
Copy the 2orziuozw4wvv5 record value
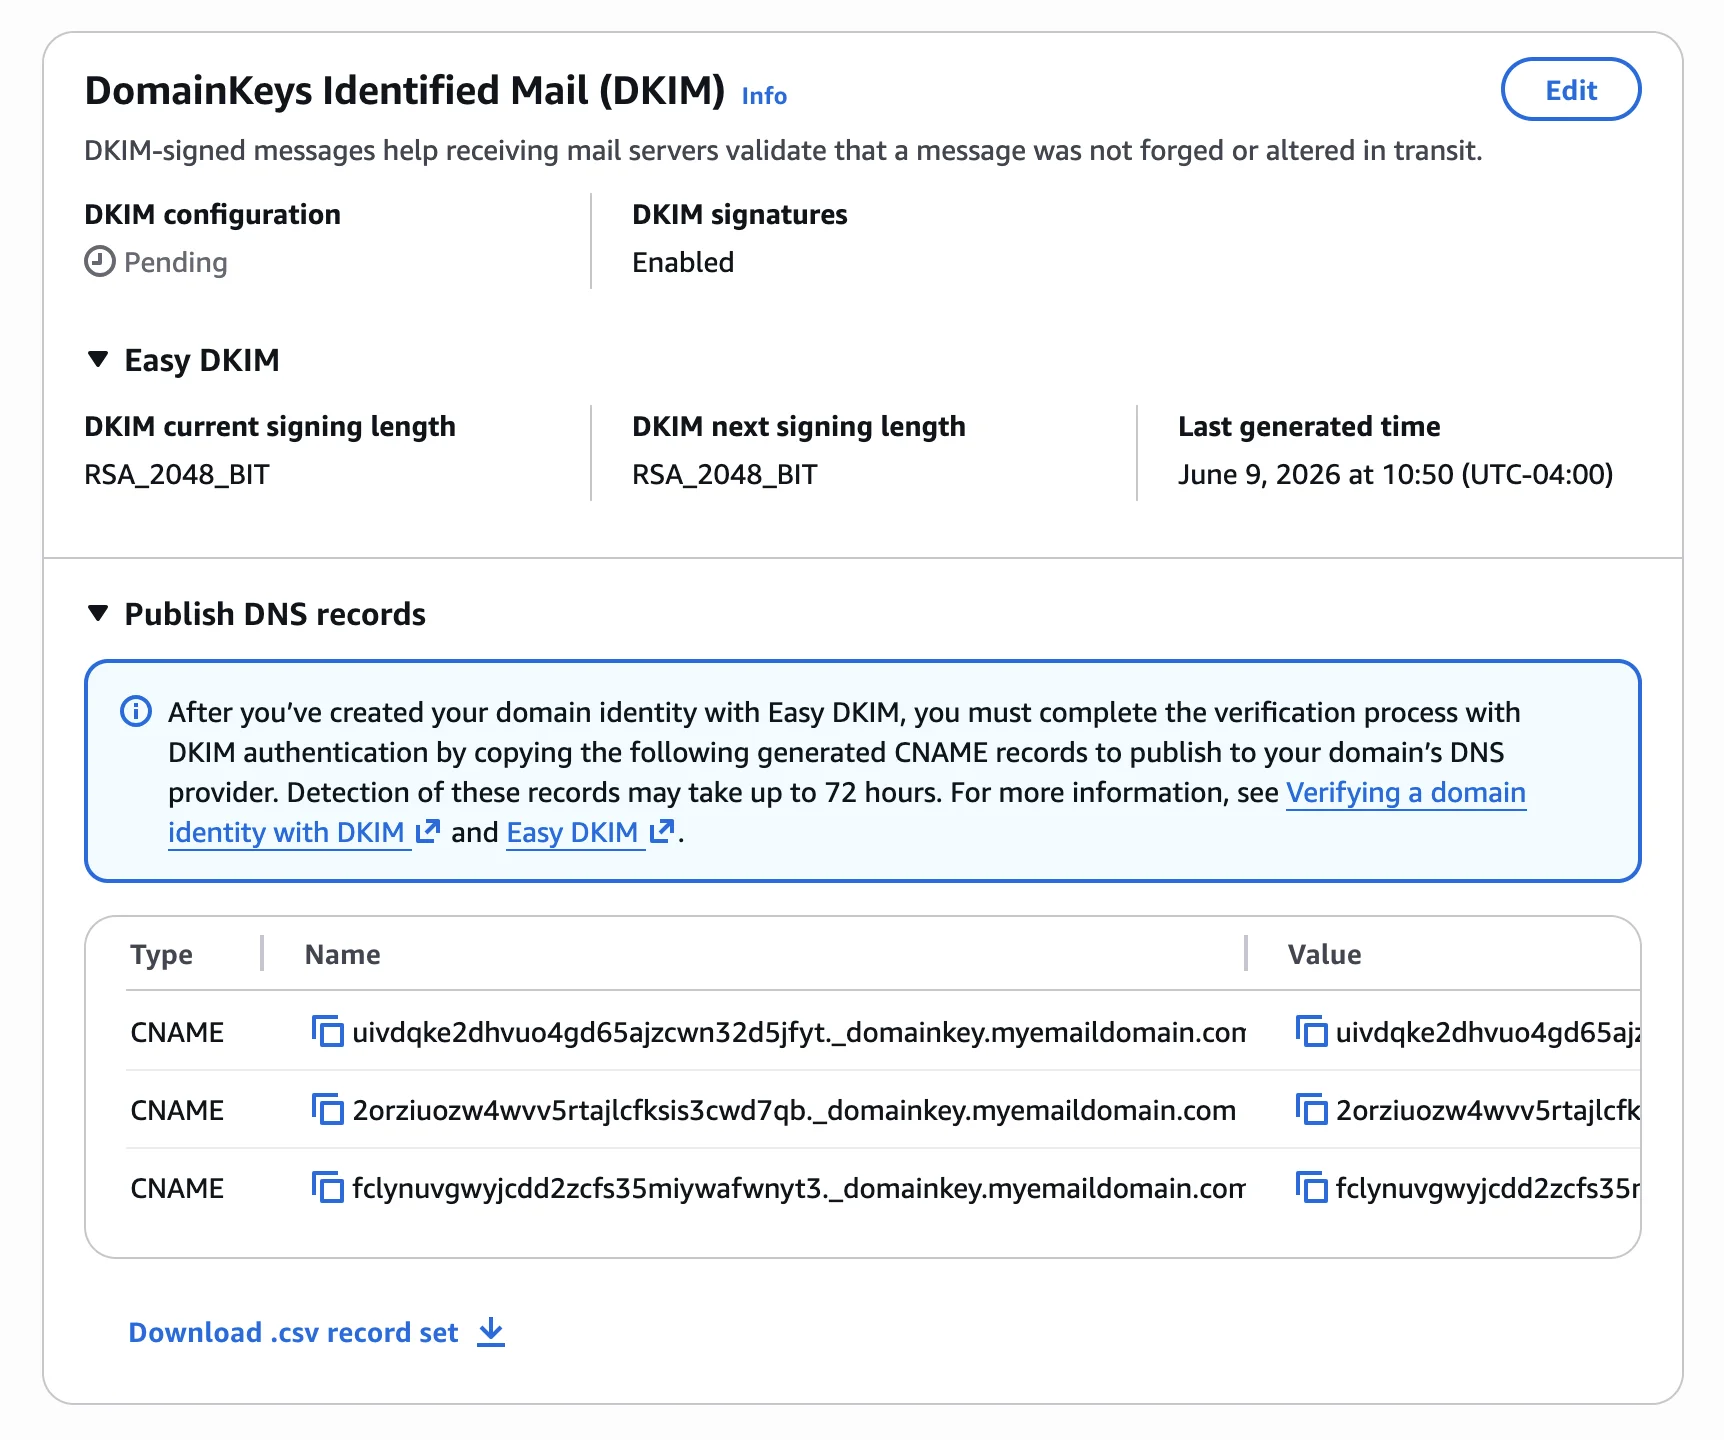(x=1311, y=1109)
